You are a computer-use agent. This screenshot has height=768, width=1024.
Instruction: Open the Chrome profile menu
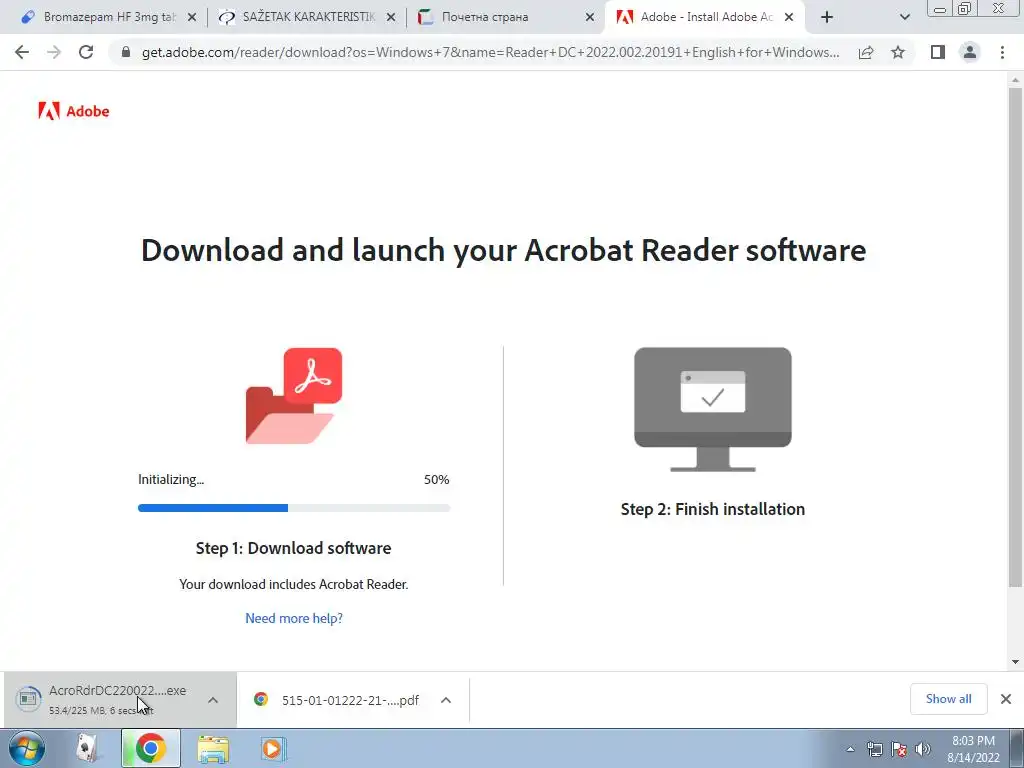970,52
